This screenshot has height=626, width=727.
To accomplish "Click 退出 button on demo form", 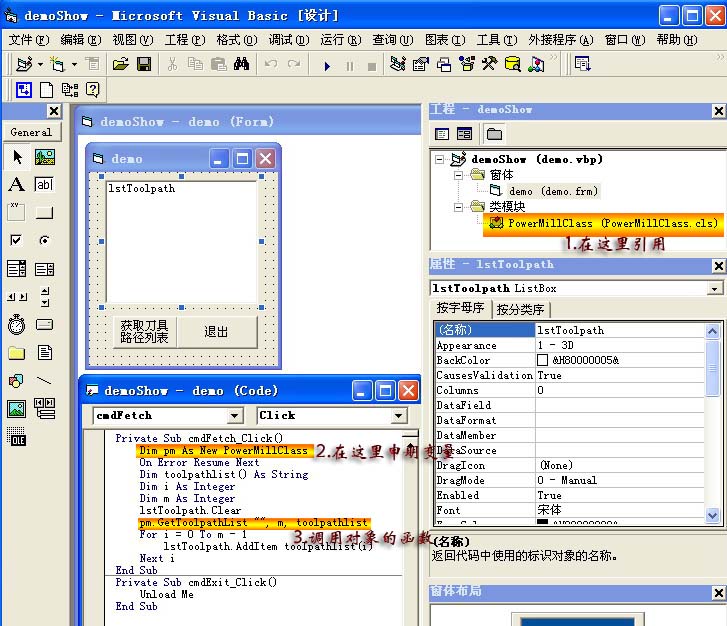I will [x=217, y=332].
